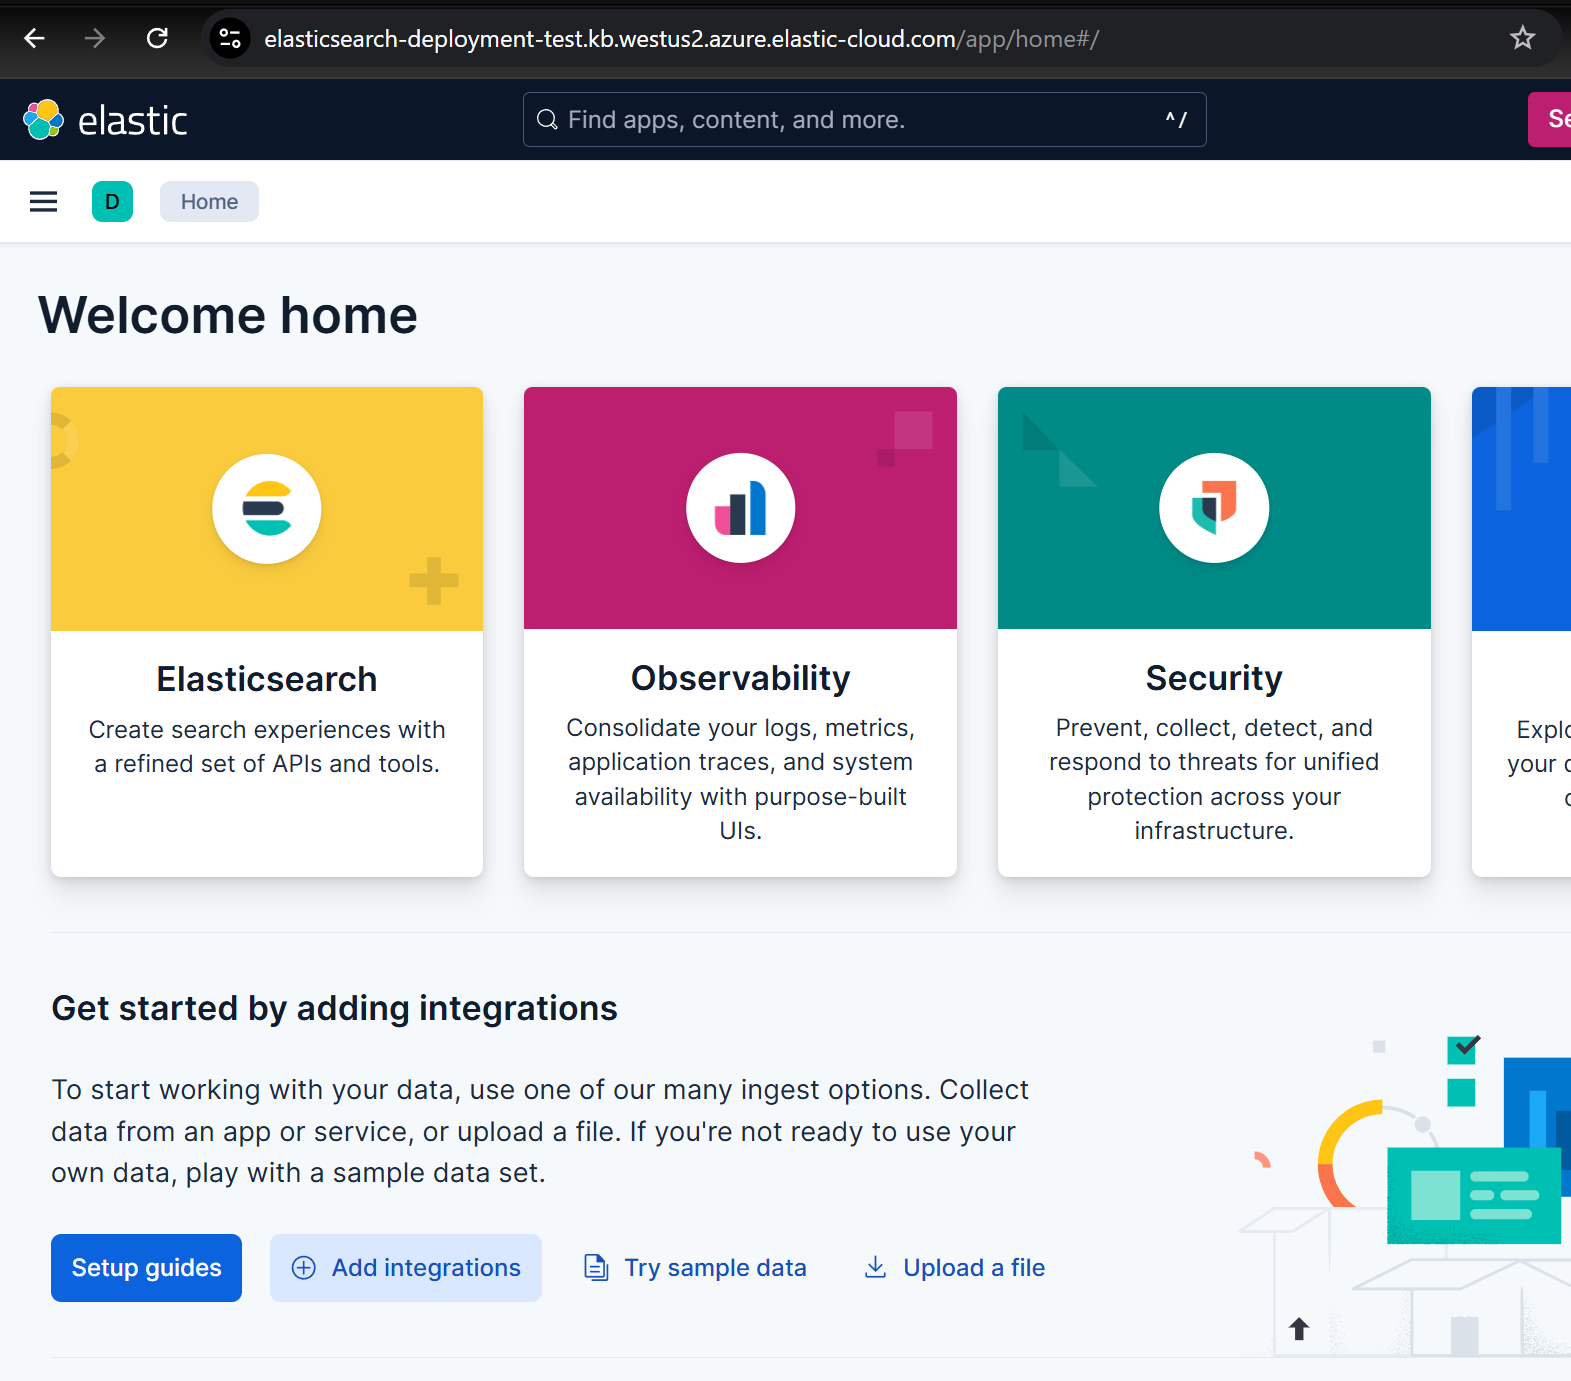The height and width of the screenshot is (1381, 1571).
Task: Click the scroll-to-top arrow icon
Action: click(1299, 1329)
